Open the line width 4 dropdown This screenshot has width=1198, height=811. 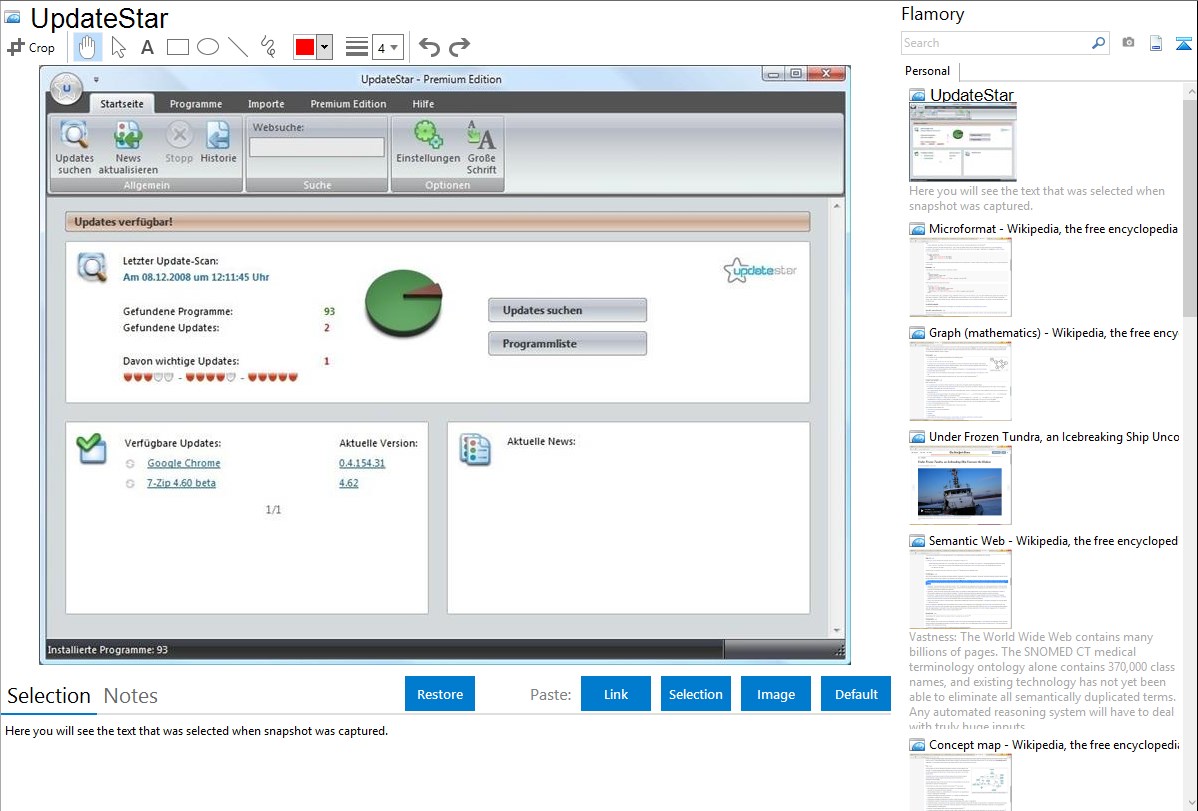(x=388, y=47)
